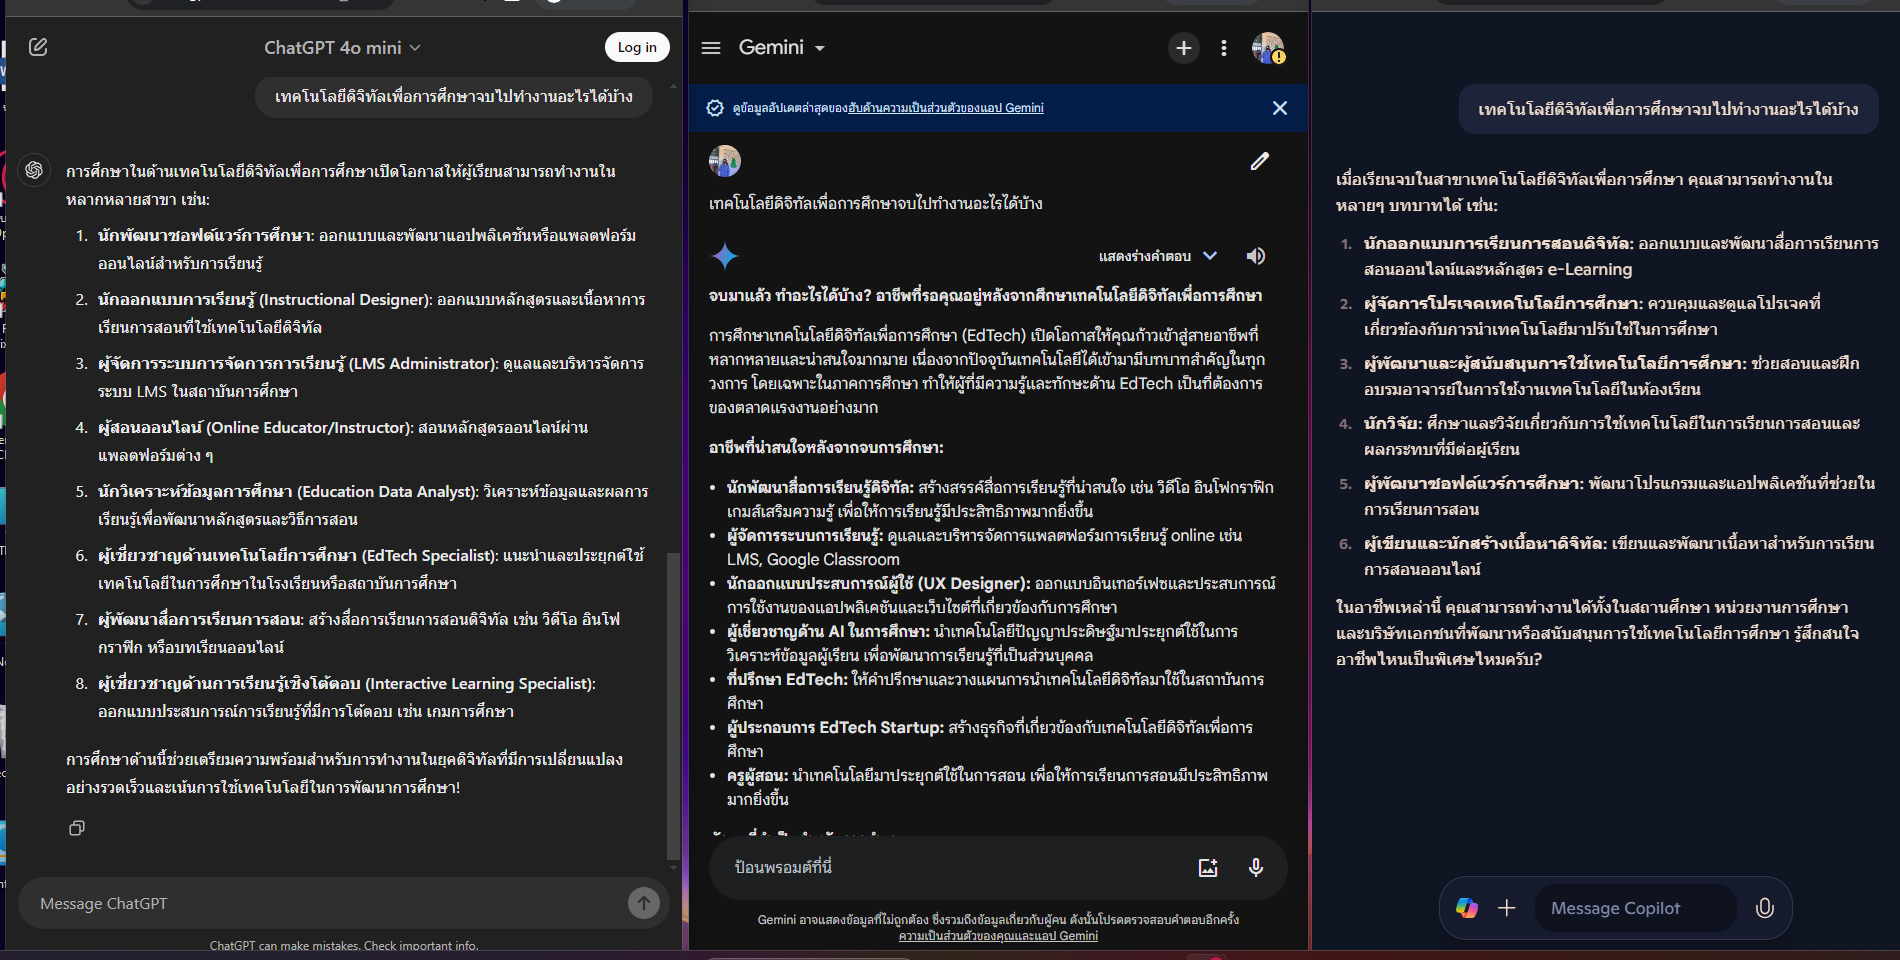Play Gemini response aloud with speaker icon
This screenshot has height=960, width=1900.
1256,256
